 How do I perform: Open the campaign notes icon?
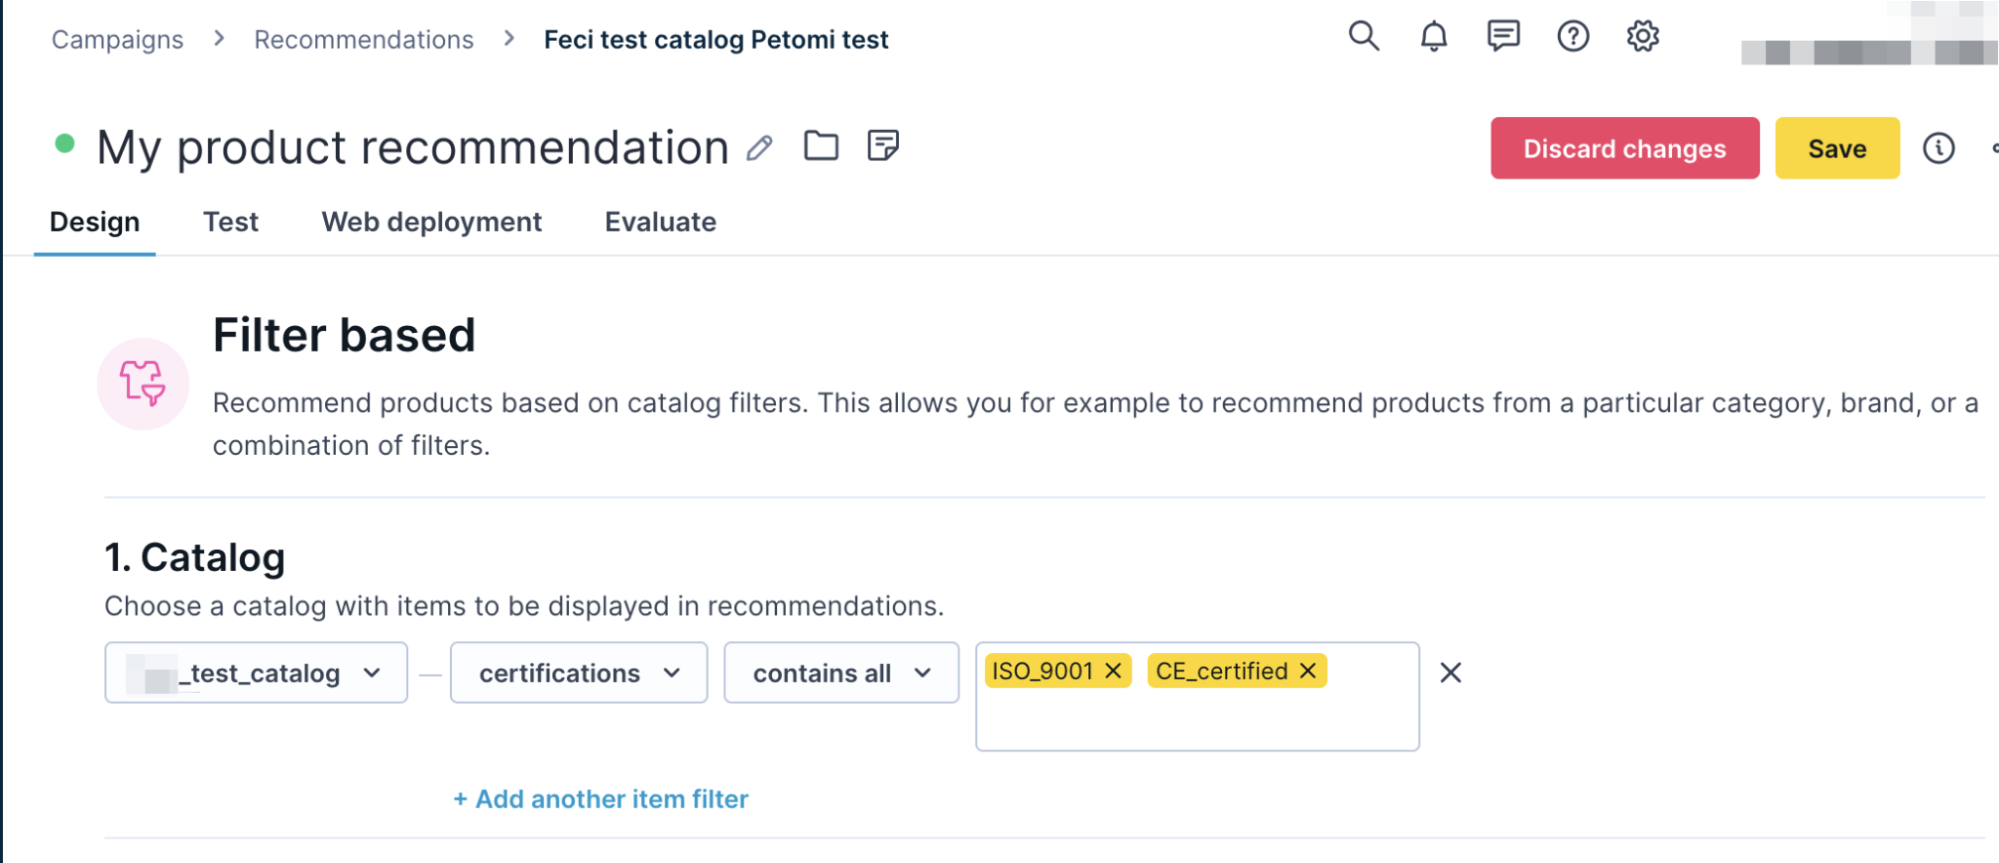click(x=882, y=146)
